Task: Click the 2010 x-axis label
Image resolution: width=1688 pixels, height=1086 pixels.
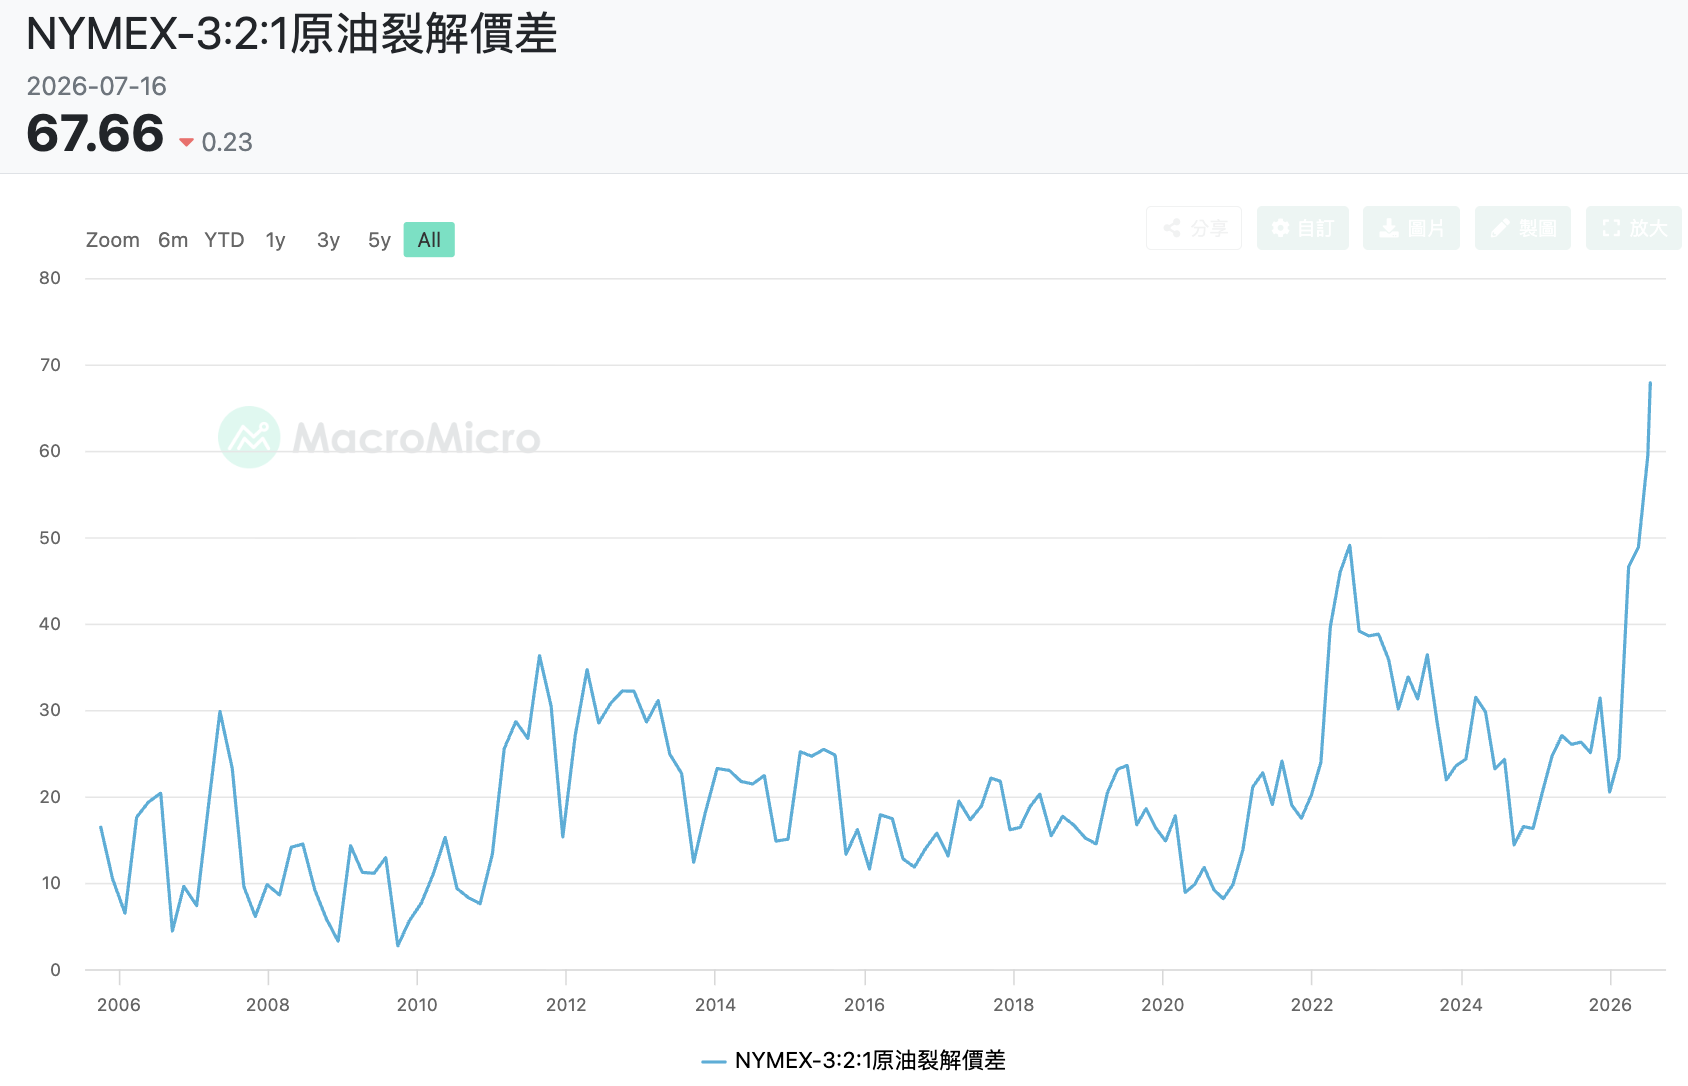Action: [417, 1005]
